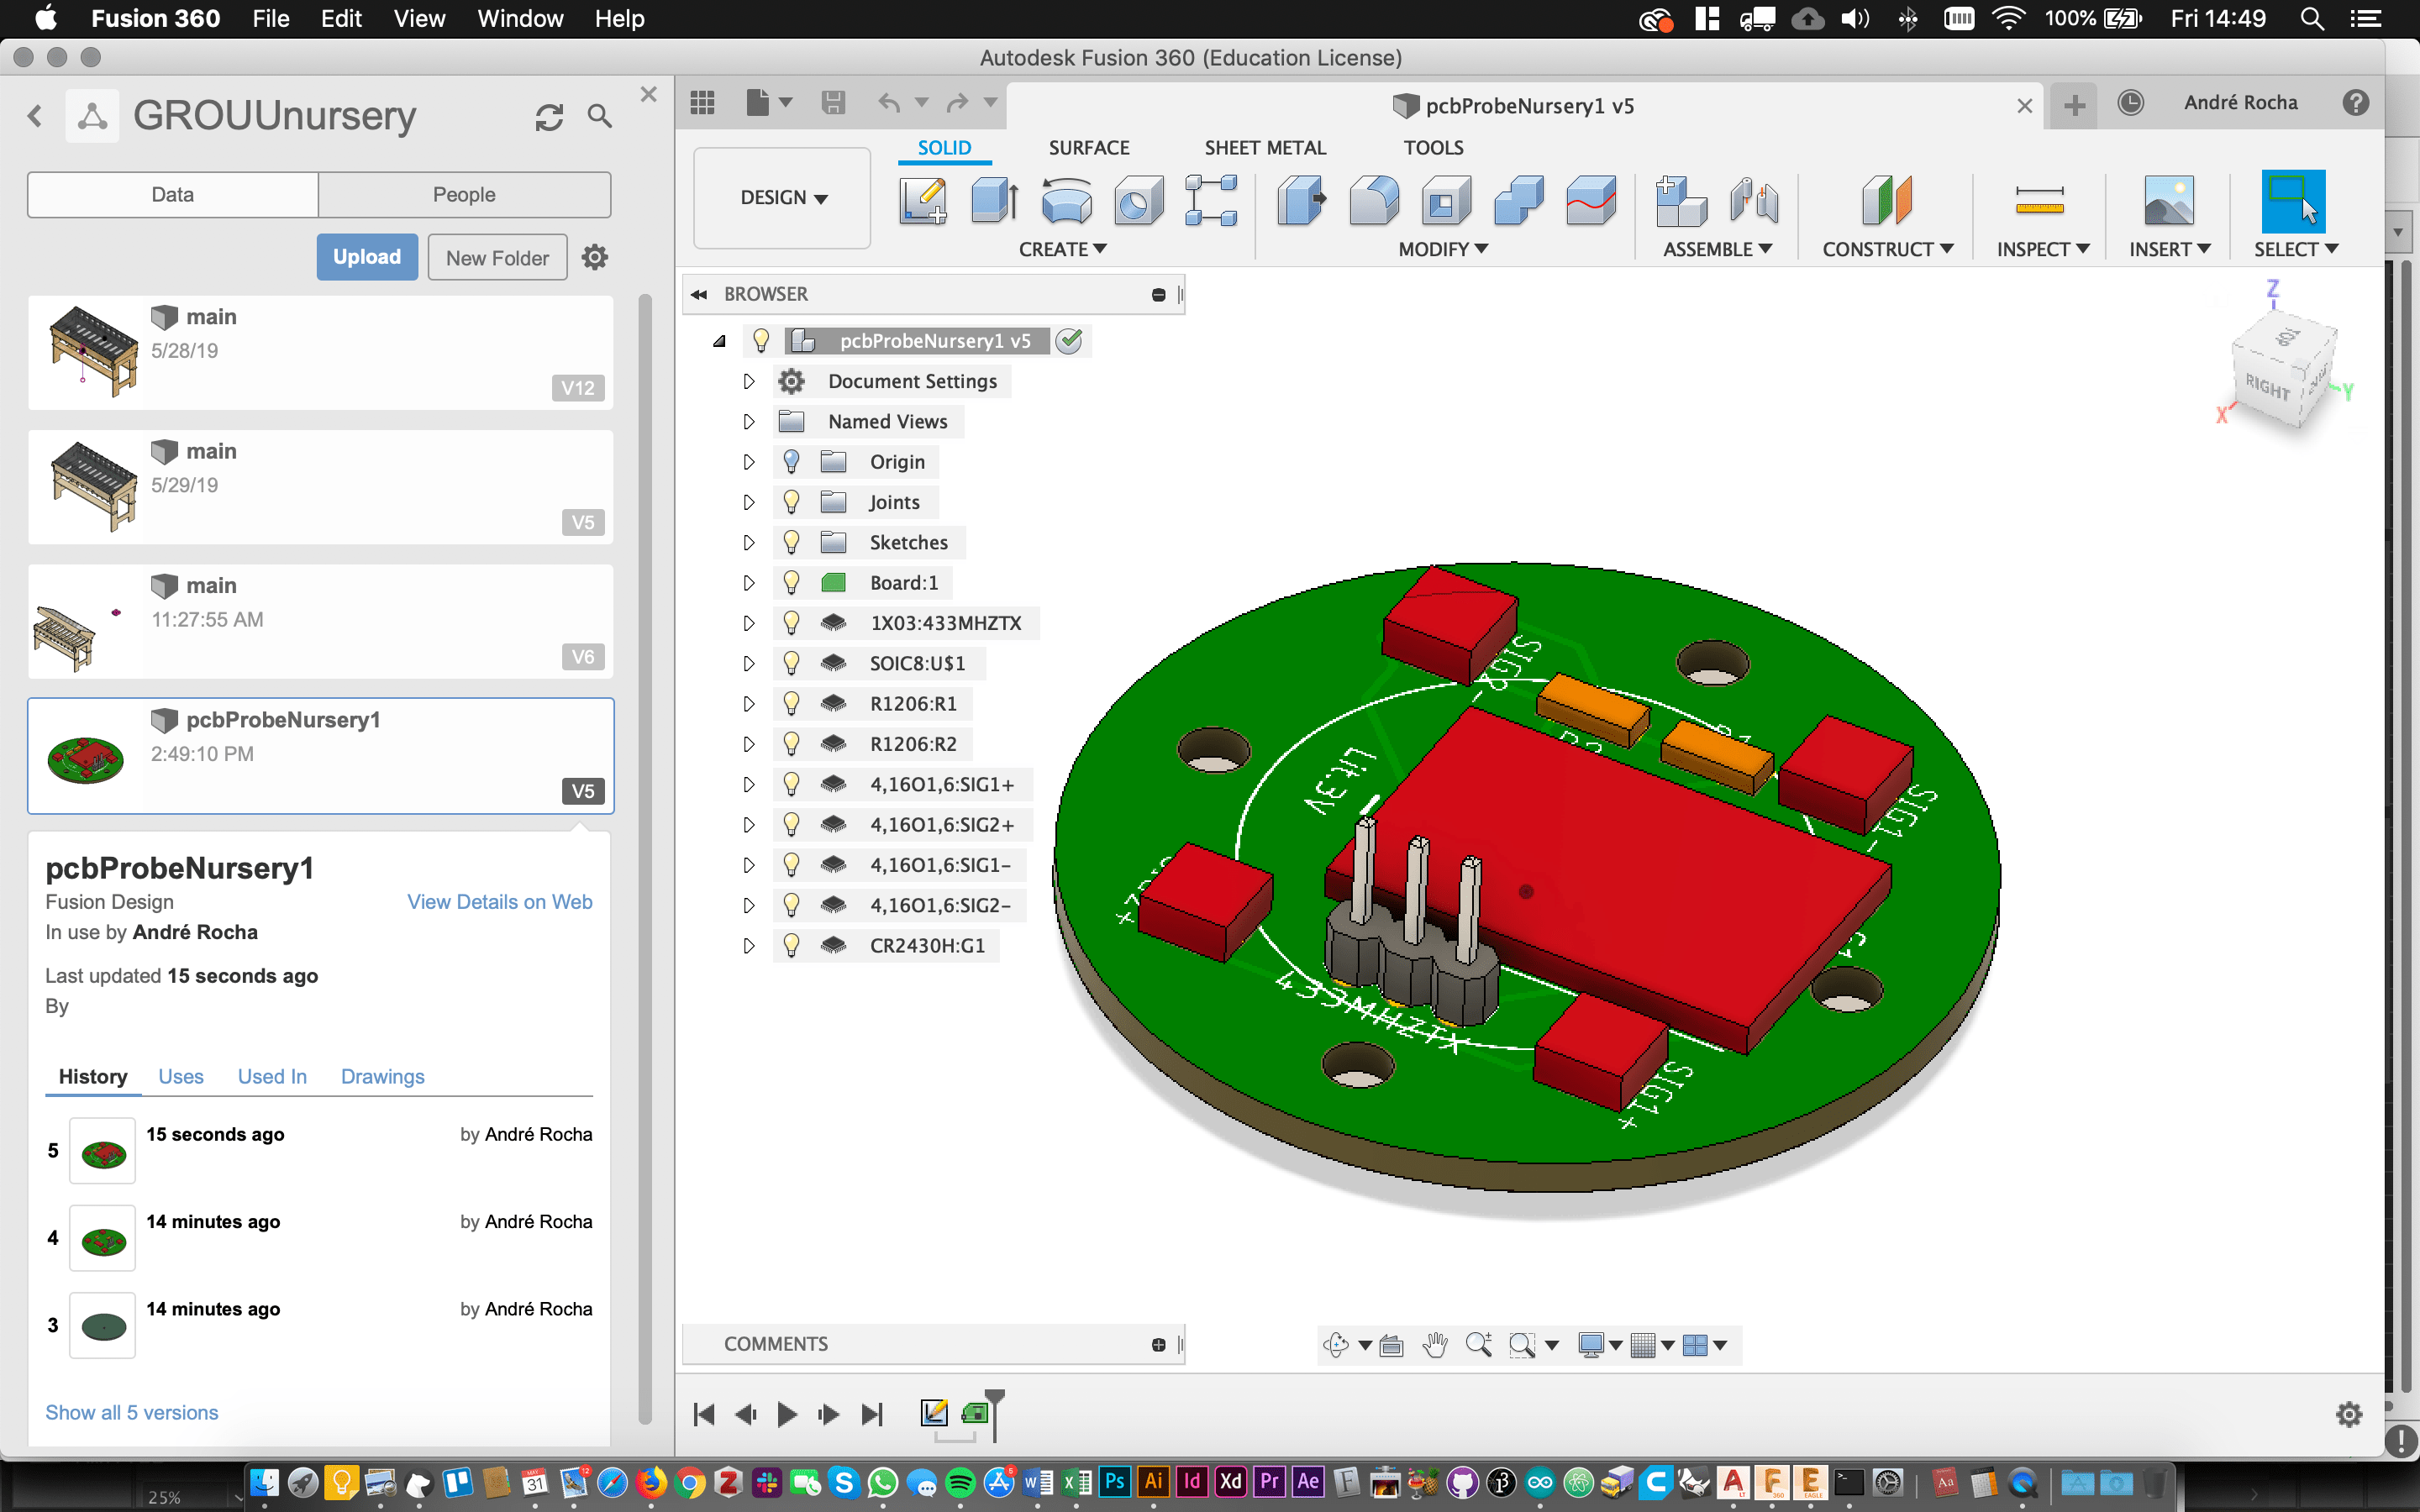
Task: Toggle visibility of Sketches folder
Action: (x=791, y=542)
